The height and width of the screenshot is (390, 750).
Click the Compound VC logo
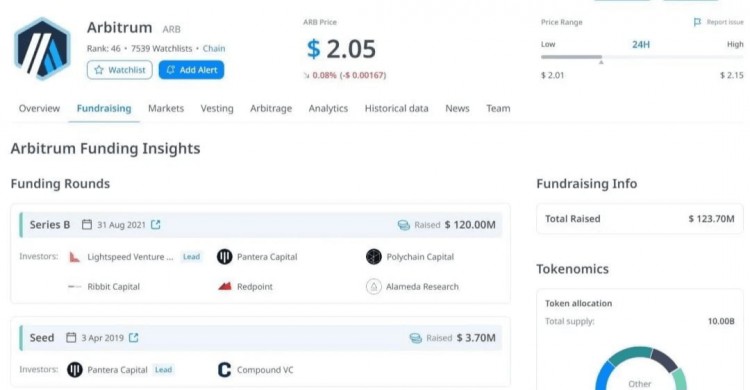(x=224, y=370)
